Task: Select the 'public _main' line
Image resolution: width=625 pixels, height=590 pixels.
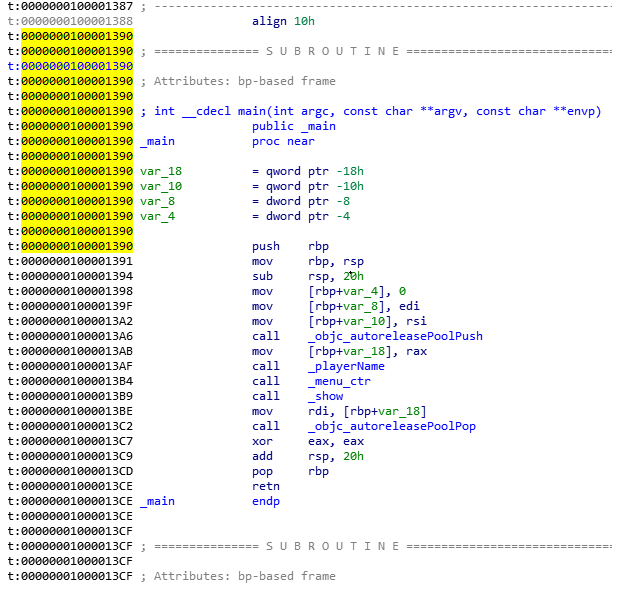Action: pos(294,126)
